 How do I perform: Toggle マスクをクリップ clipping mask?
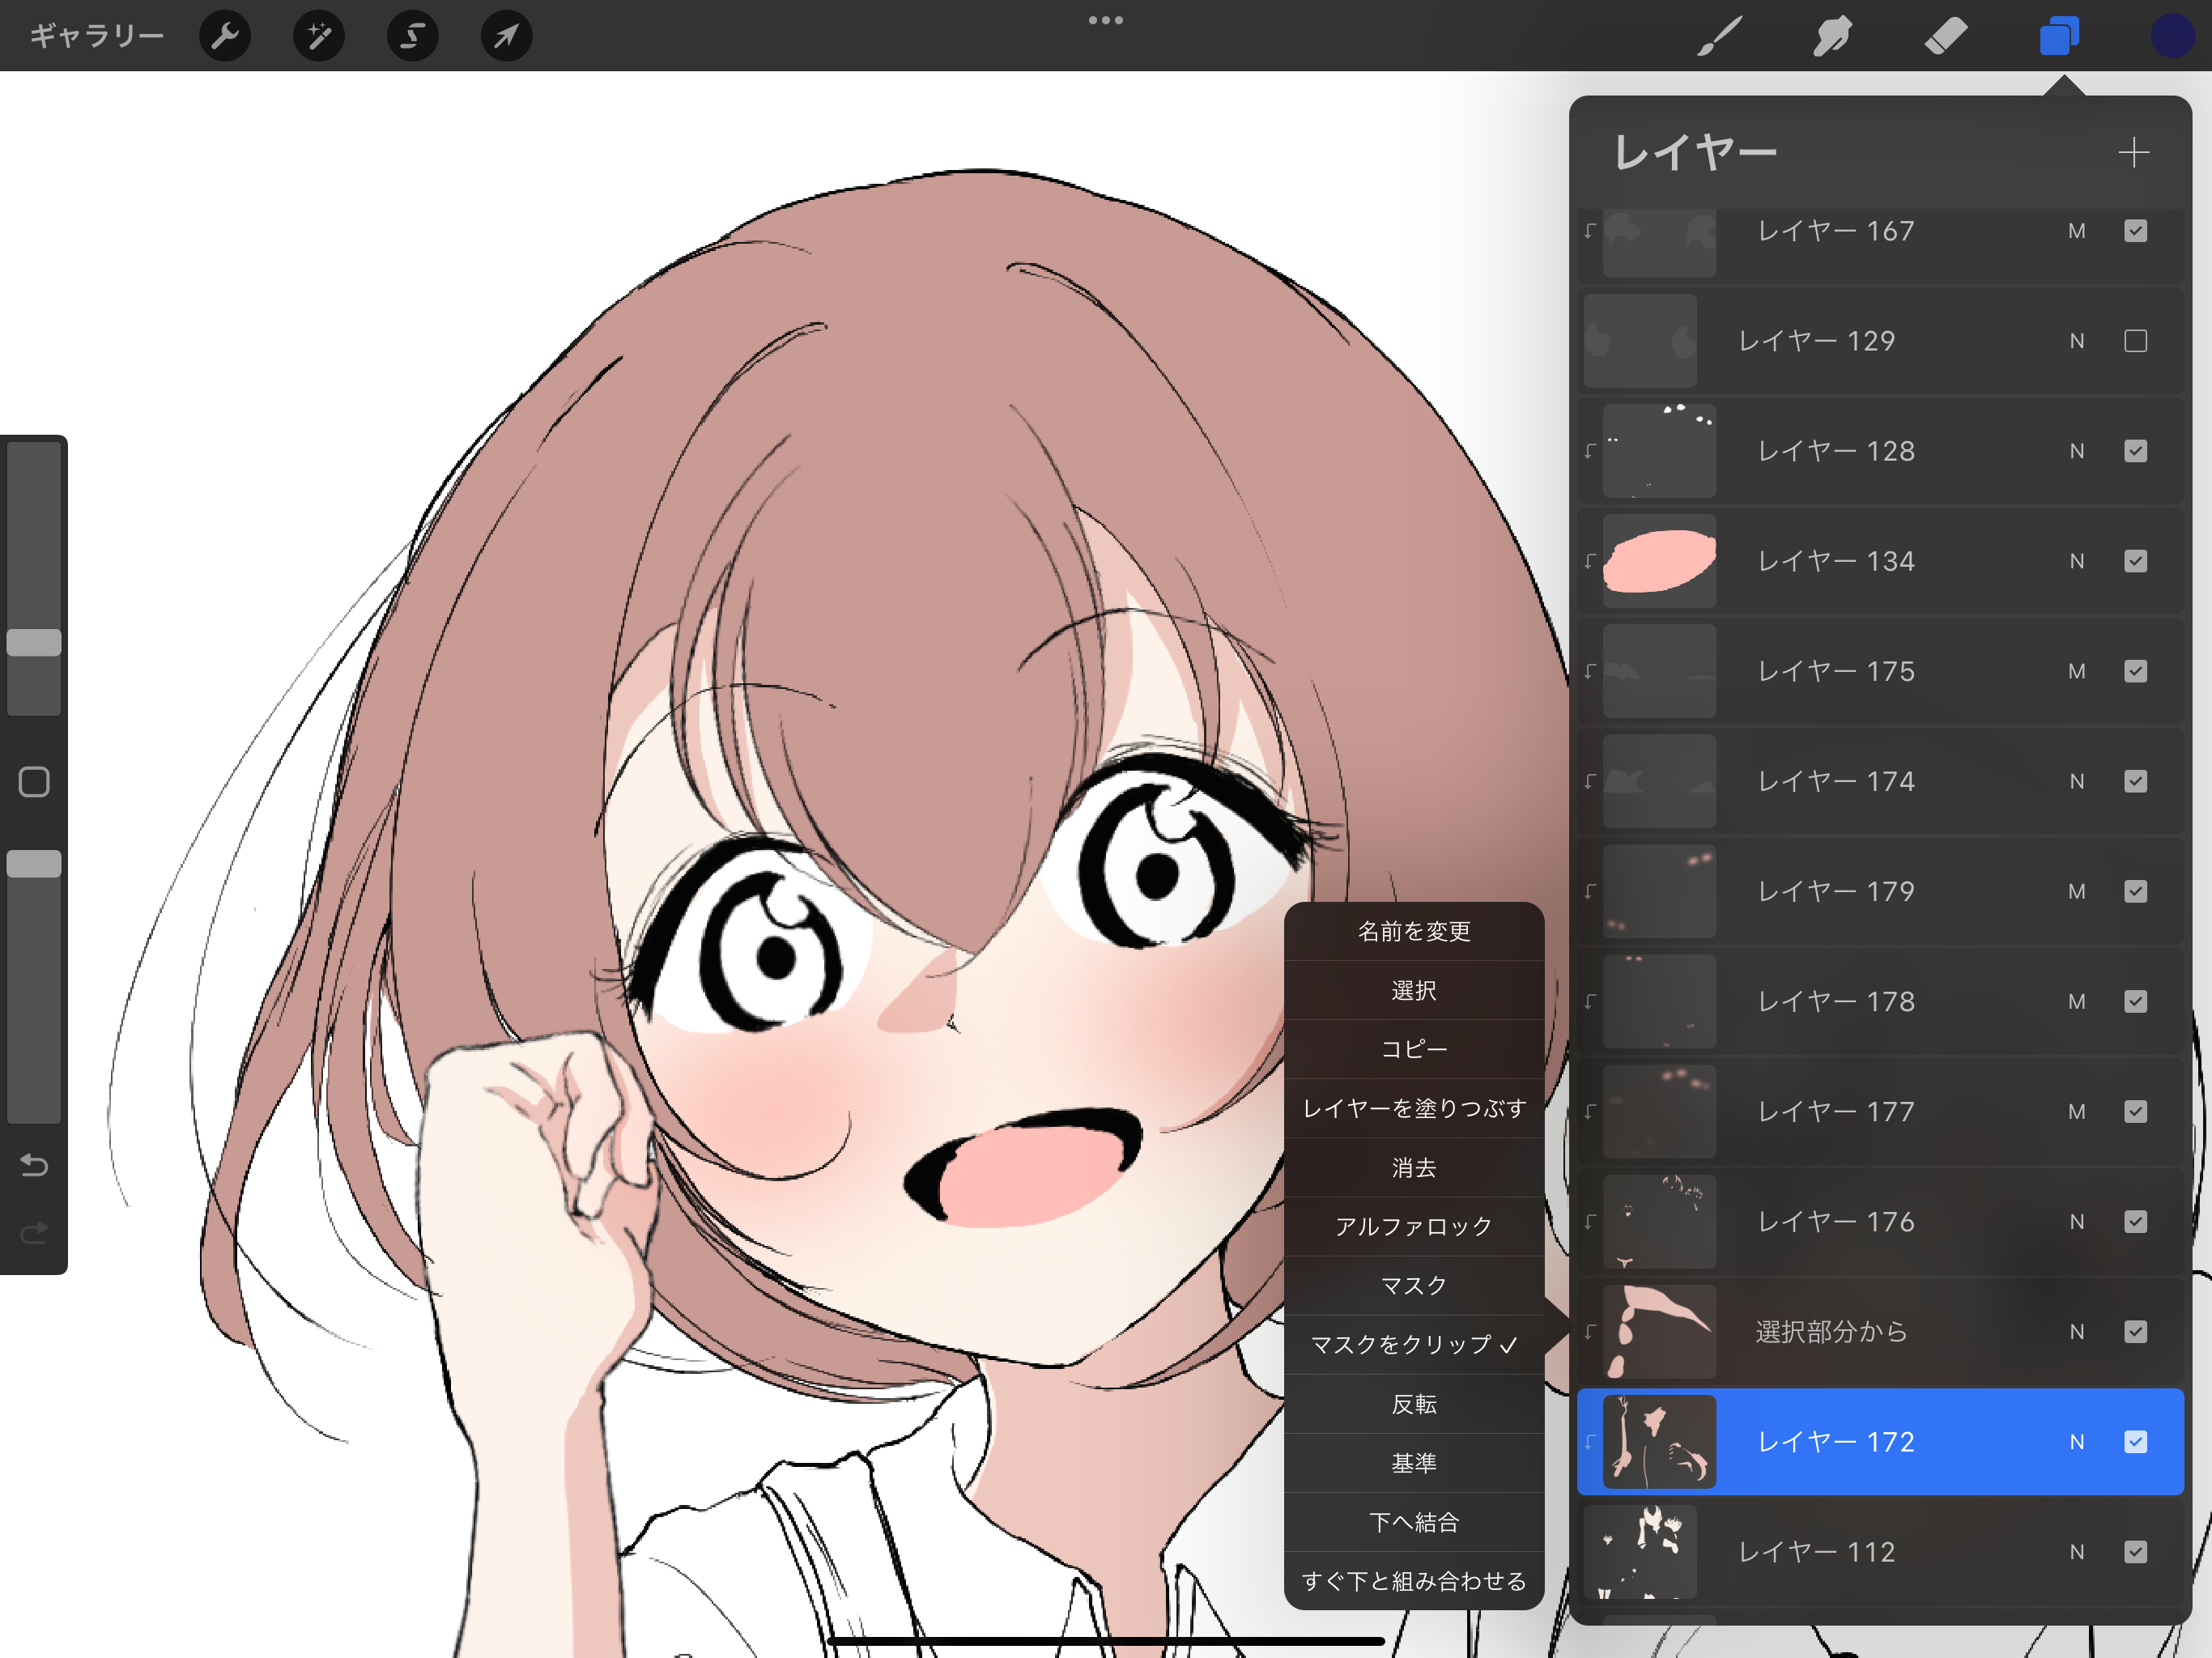tap(1414, 1344)
